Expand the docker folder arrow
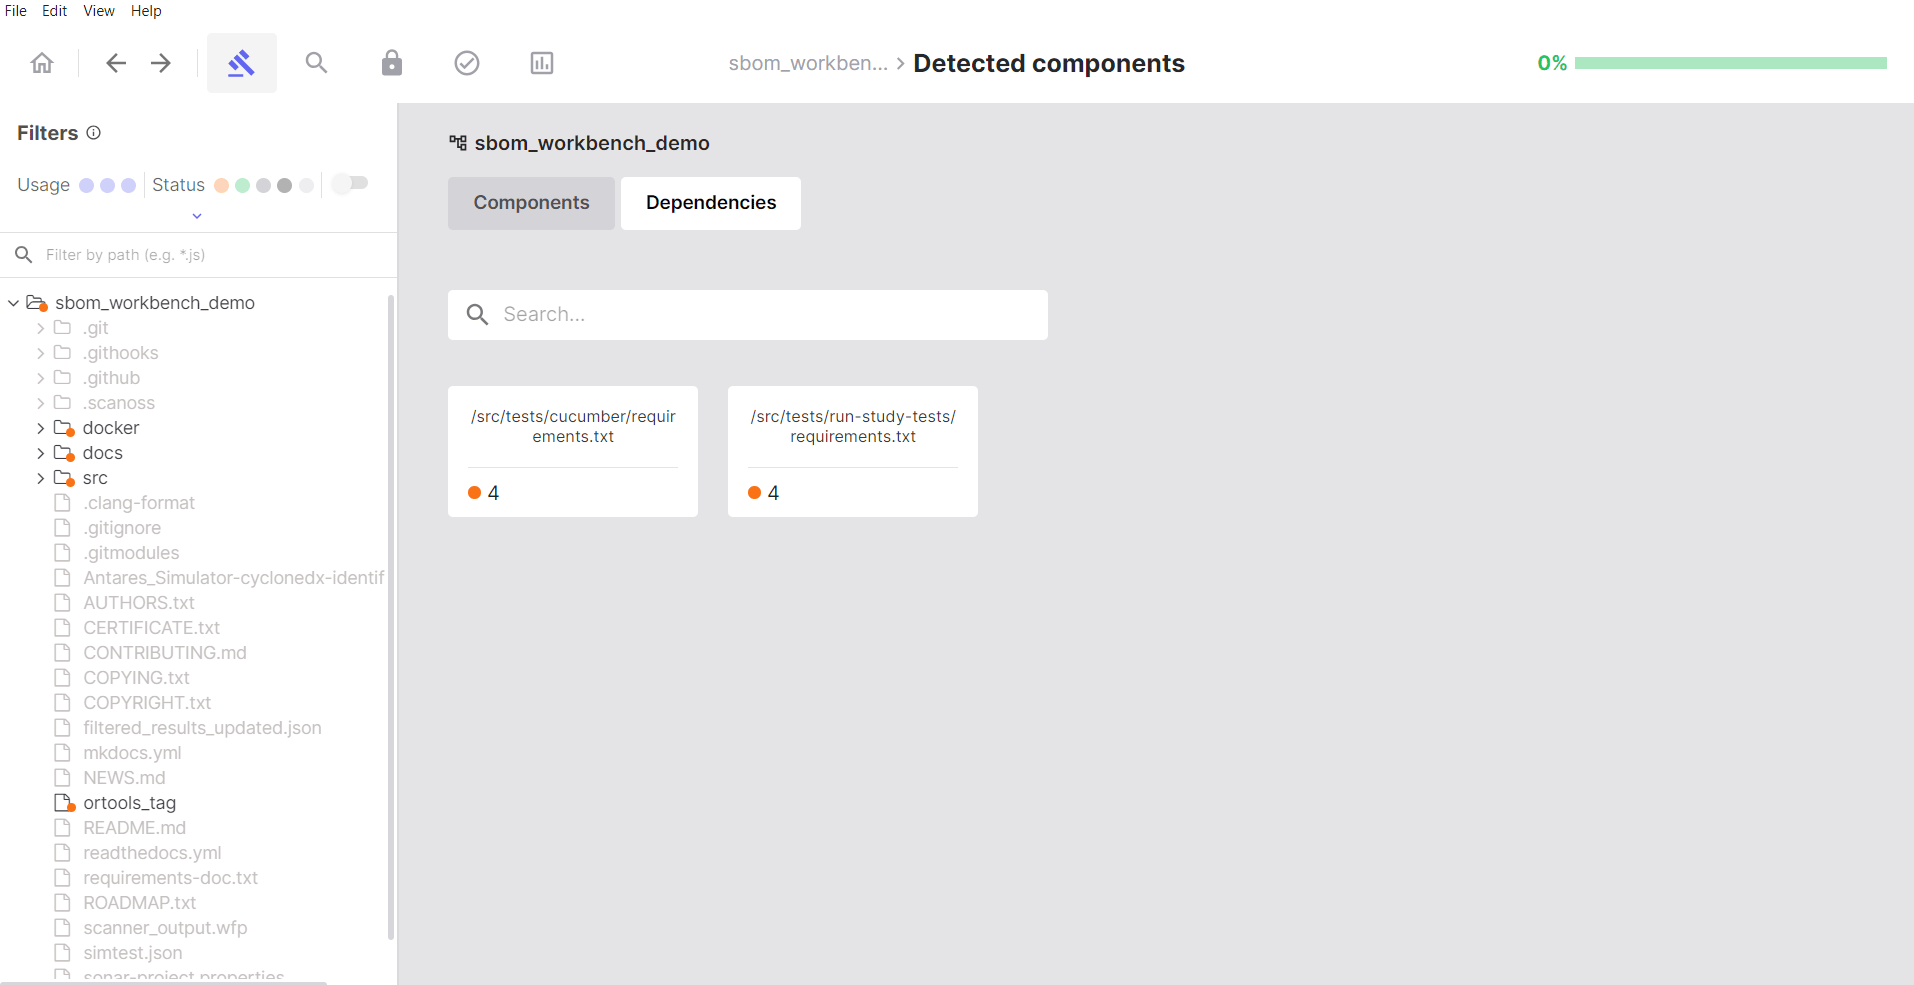Image resolution: width=1914 pixels, height=985 pixels. coord(41,428)
